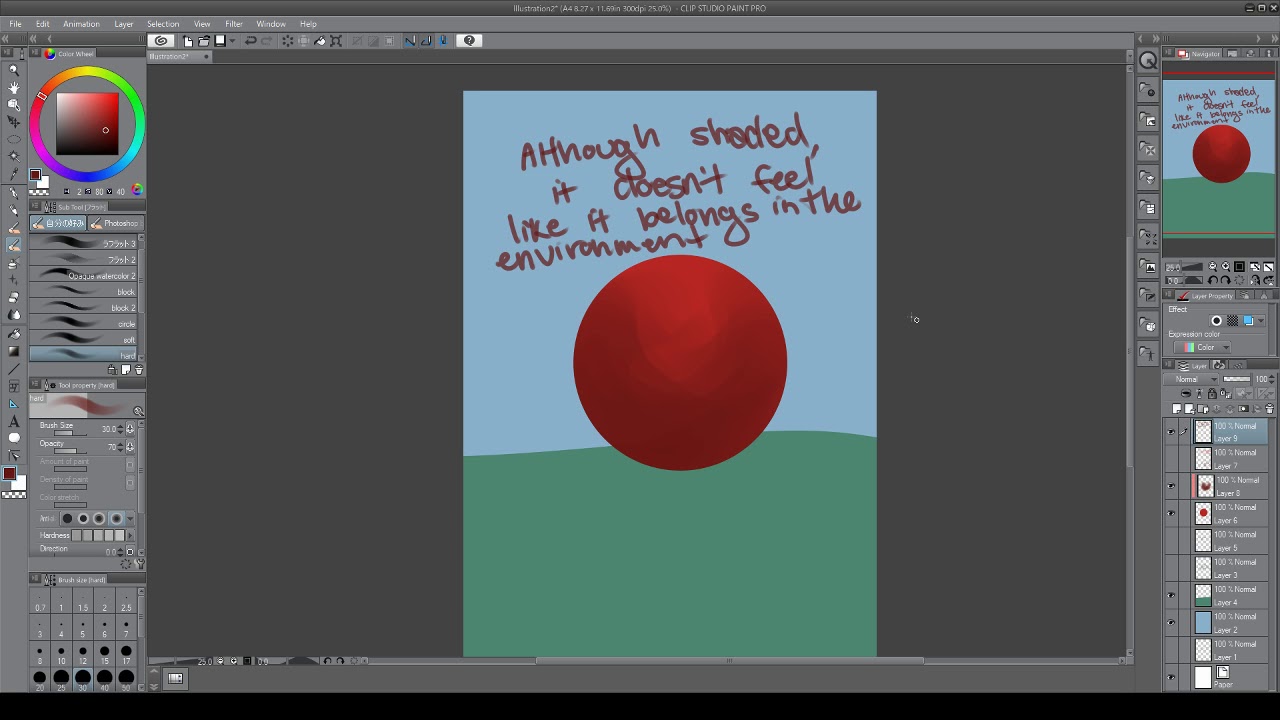
Task: Select the Zoom magnifier tool
Action: 14,70
